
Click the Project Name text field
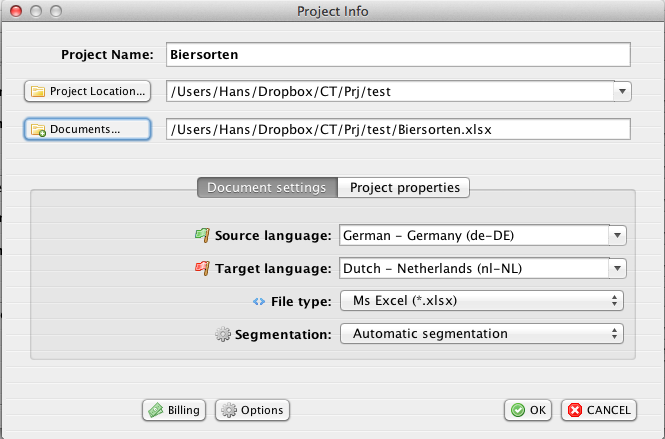[x=398, y=54]
